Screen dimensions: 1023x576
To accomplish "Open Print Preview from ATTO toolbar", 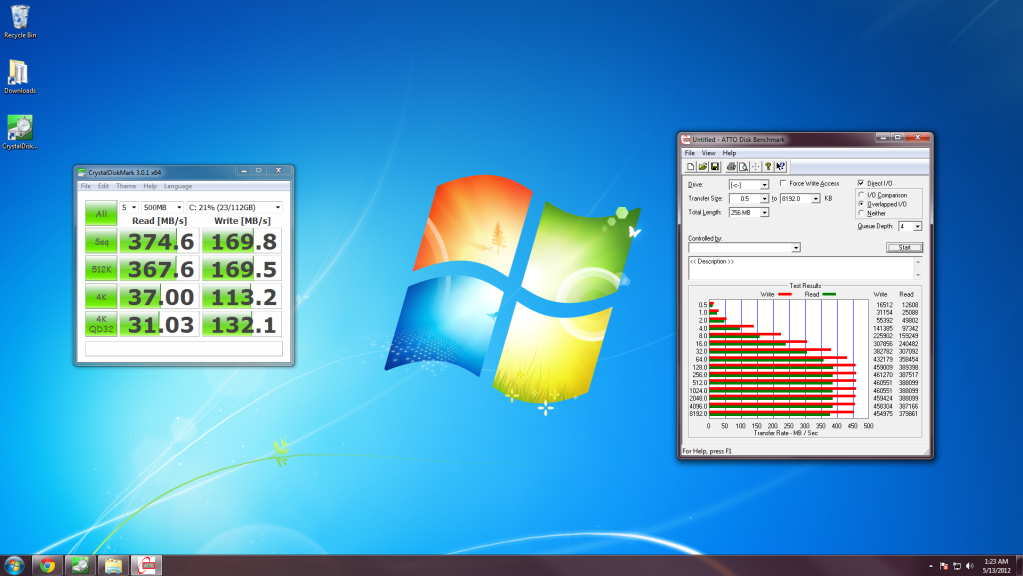I will click(743, 167).
